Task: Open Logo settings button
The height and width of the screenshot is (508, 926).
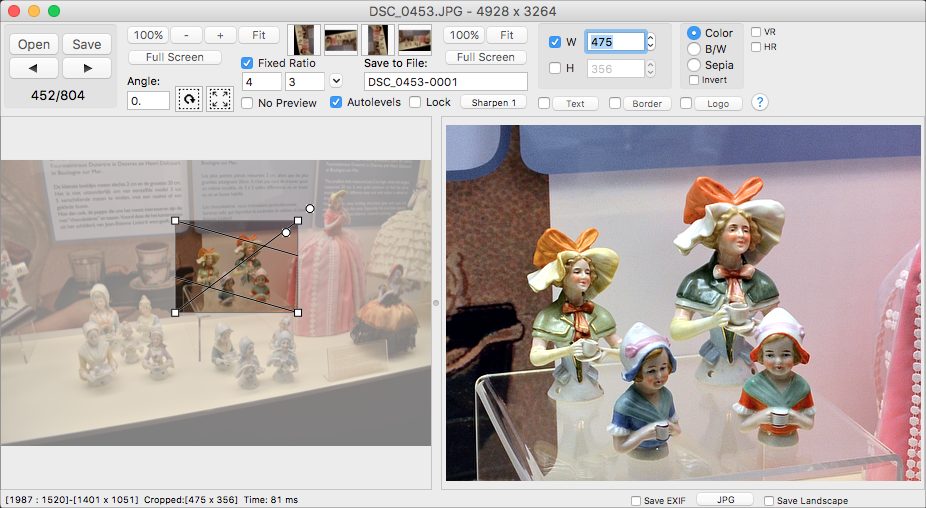Action: tap(718, 104)
